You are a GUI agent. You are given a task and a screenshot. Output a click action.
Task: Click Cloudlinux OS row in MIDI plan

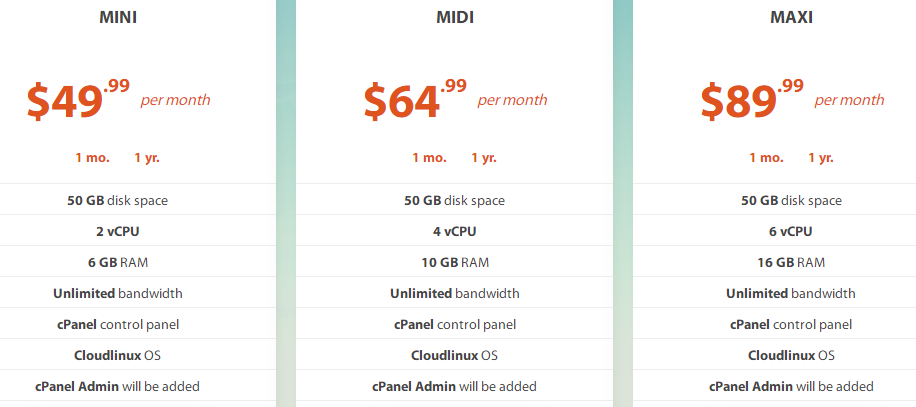[455, 355]
